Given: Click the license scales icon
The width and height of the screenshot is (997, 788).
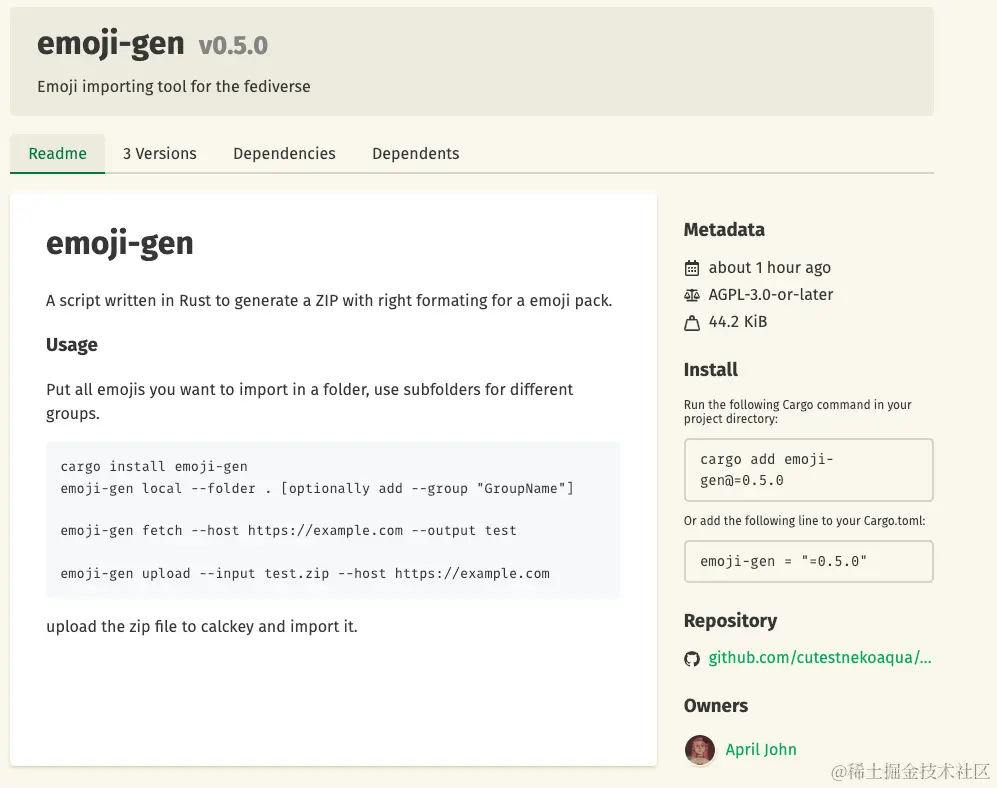Looking at the screenshot, I should click(x=692, y=295).
